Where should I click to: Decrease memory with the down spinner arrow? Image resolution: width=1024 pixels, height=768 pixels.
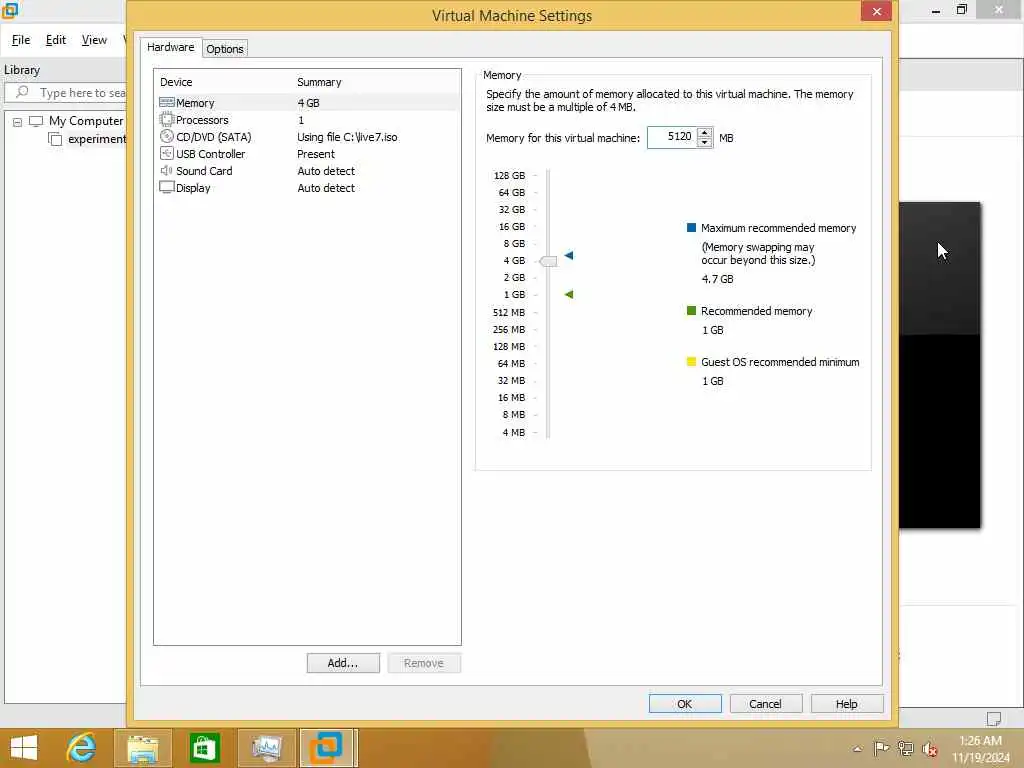pyautogui.click(x=704, y=142)
